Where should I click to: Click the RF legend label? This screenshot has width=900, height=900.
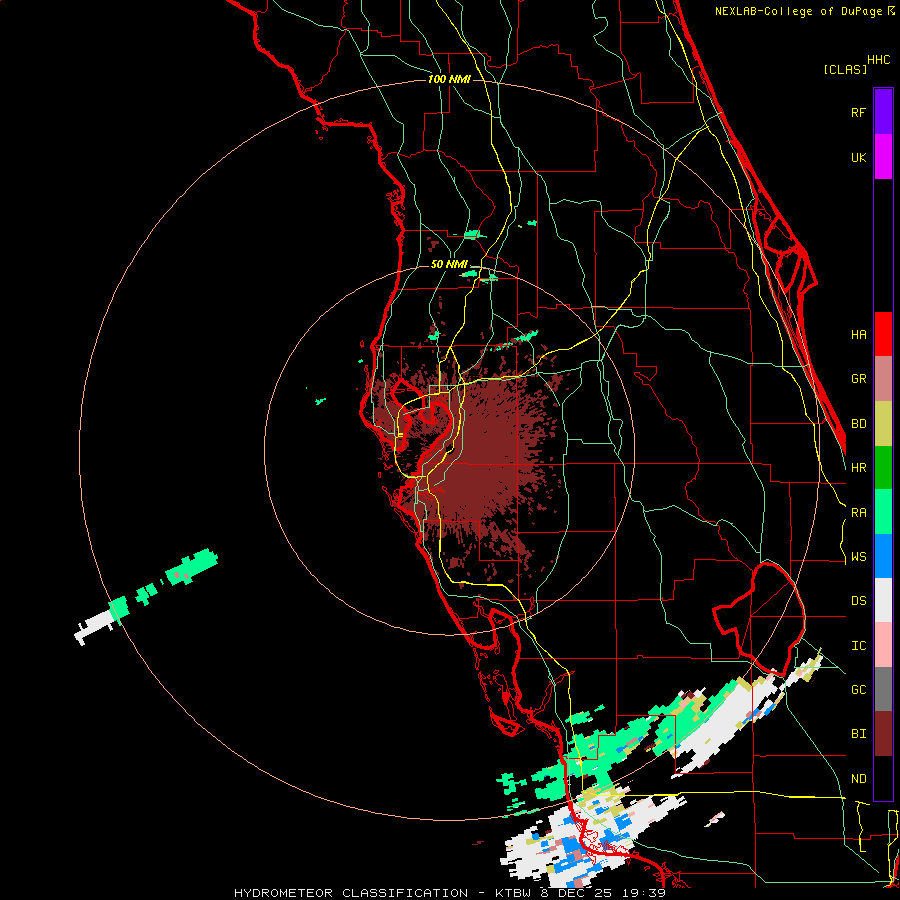(x=859, y=112)
